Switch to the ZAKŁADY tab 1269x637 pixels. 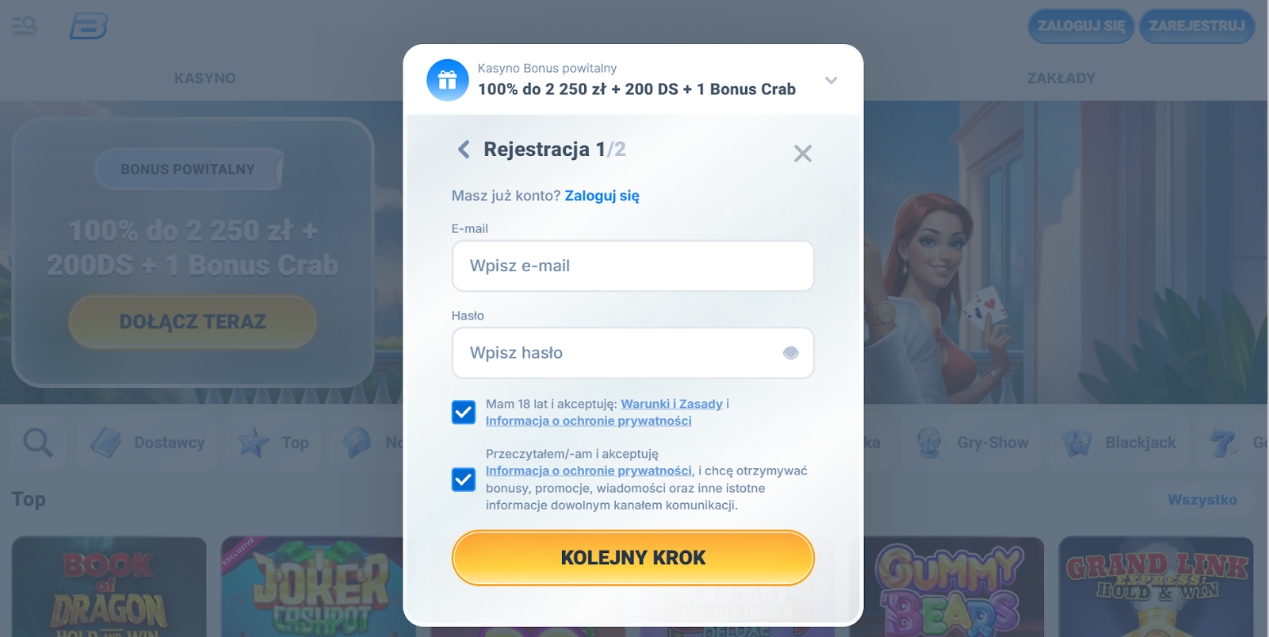click(x=1061, y=78)
